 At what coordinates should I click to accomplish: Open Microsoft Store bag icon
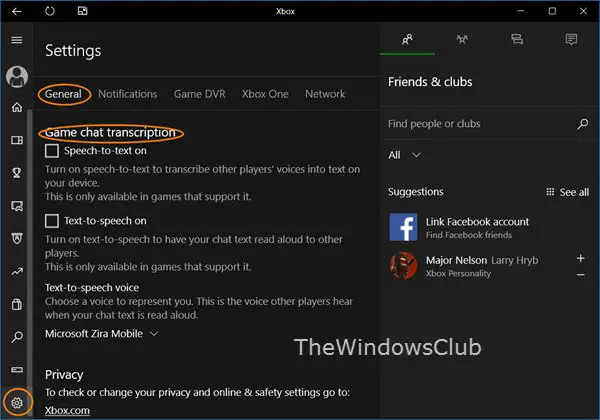point(17,304)
